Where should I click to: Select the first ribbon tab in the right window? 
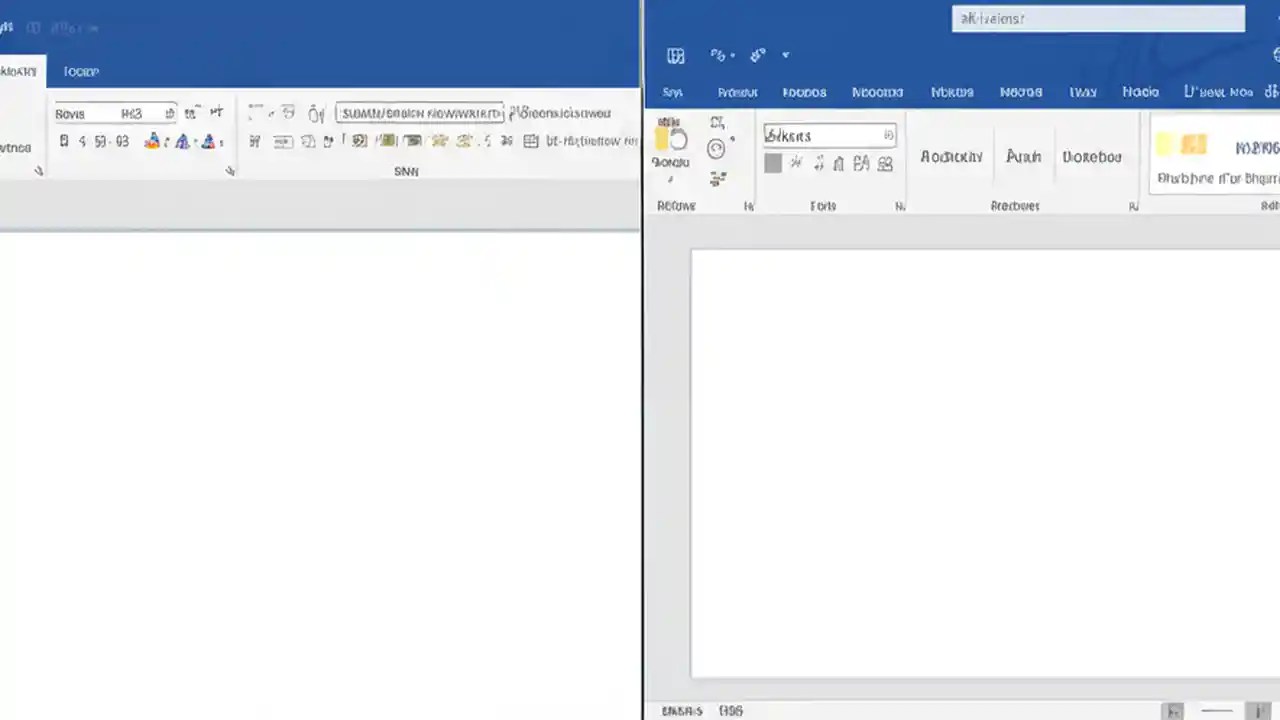click(x=672, y=92)
